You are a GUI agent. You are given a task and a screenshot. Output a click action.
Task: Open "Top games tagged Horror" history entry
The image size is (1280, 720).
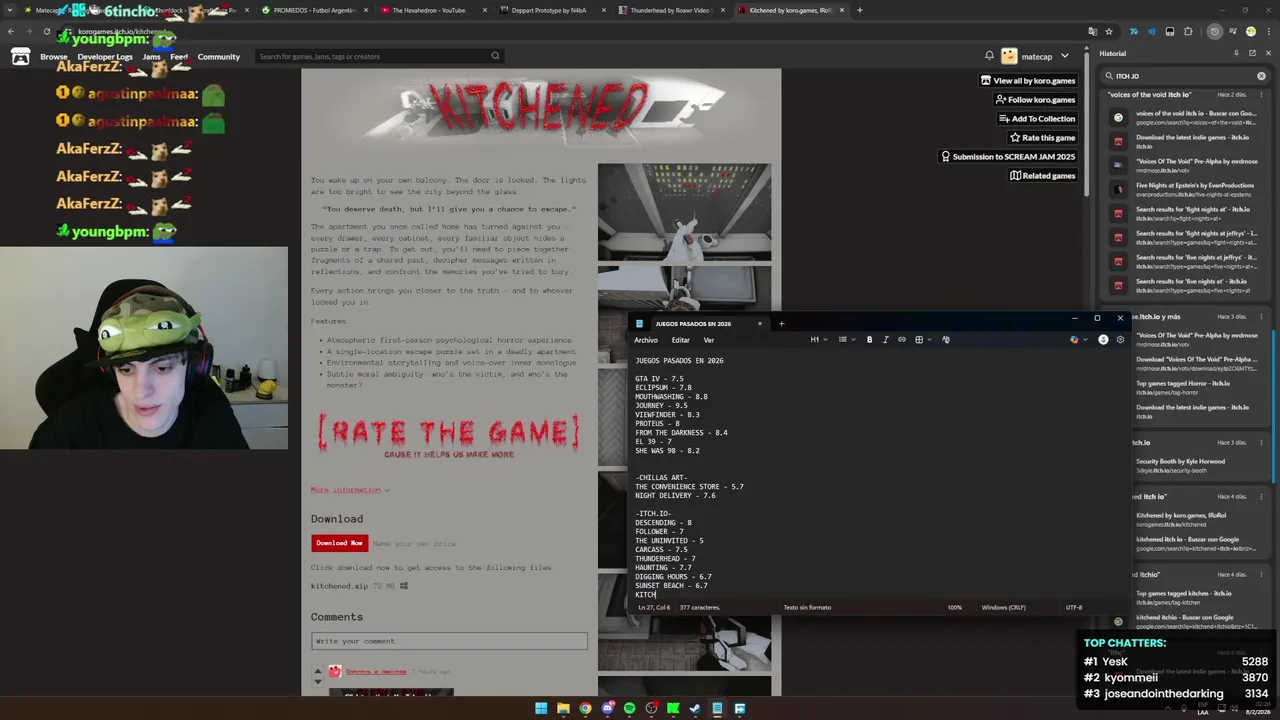pyautogui.click(x=1185, y=387)
